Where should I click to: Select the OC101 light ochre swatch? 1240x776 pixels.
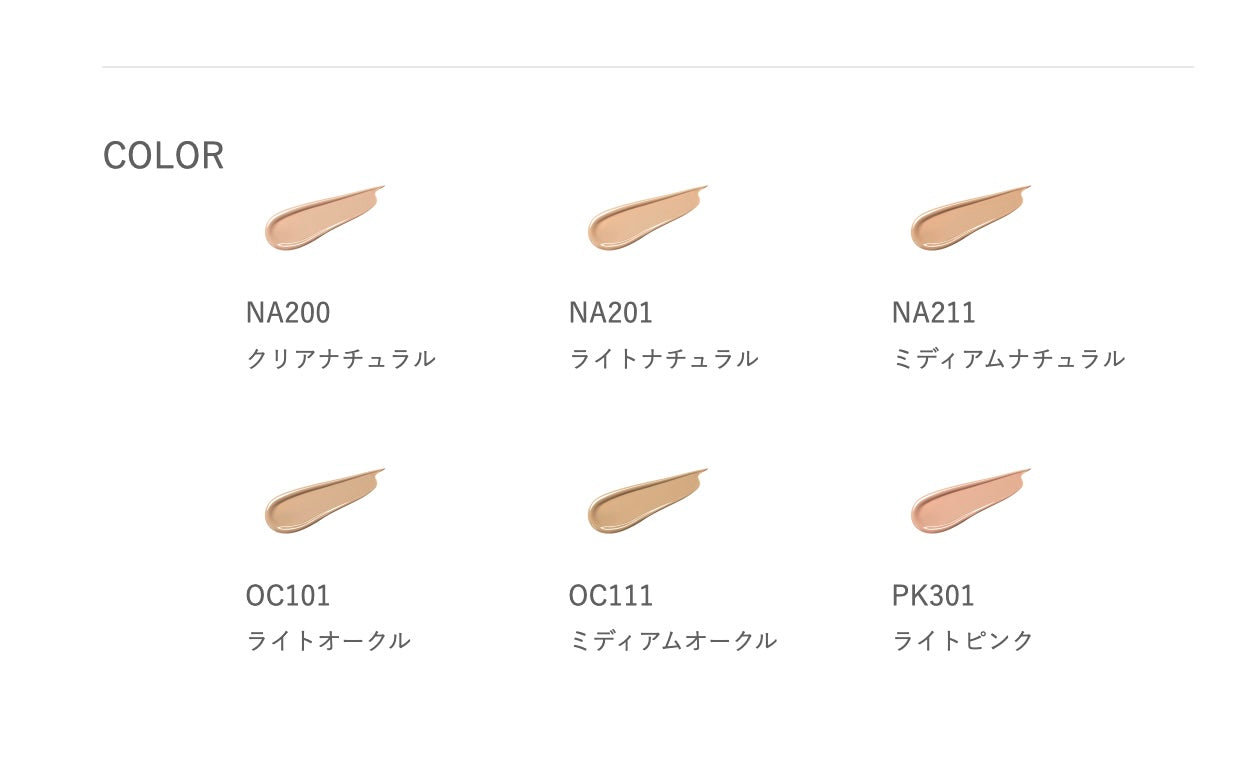coord(323,502)
